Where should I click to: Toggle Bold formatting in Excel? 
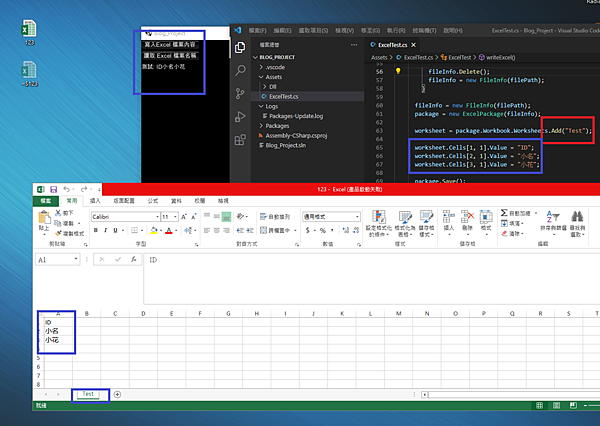click(96, 230)
